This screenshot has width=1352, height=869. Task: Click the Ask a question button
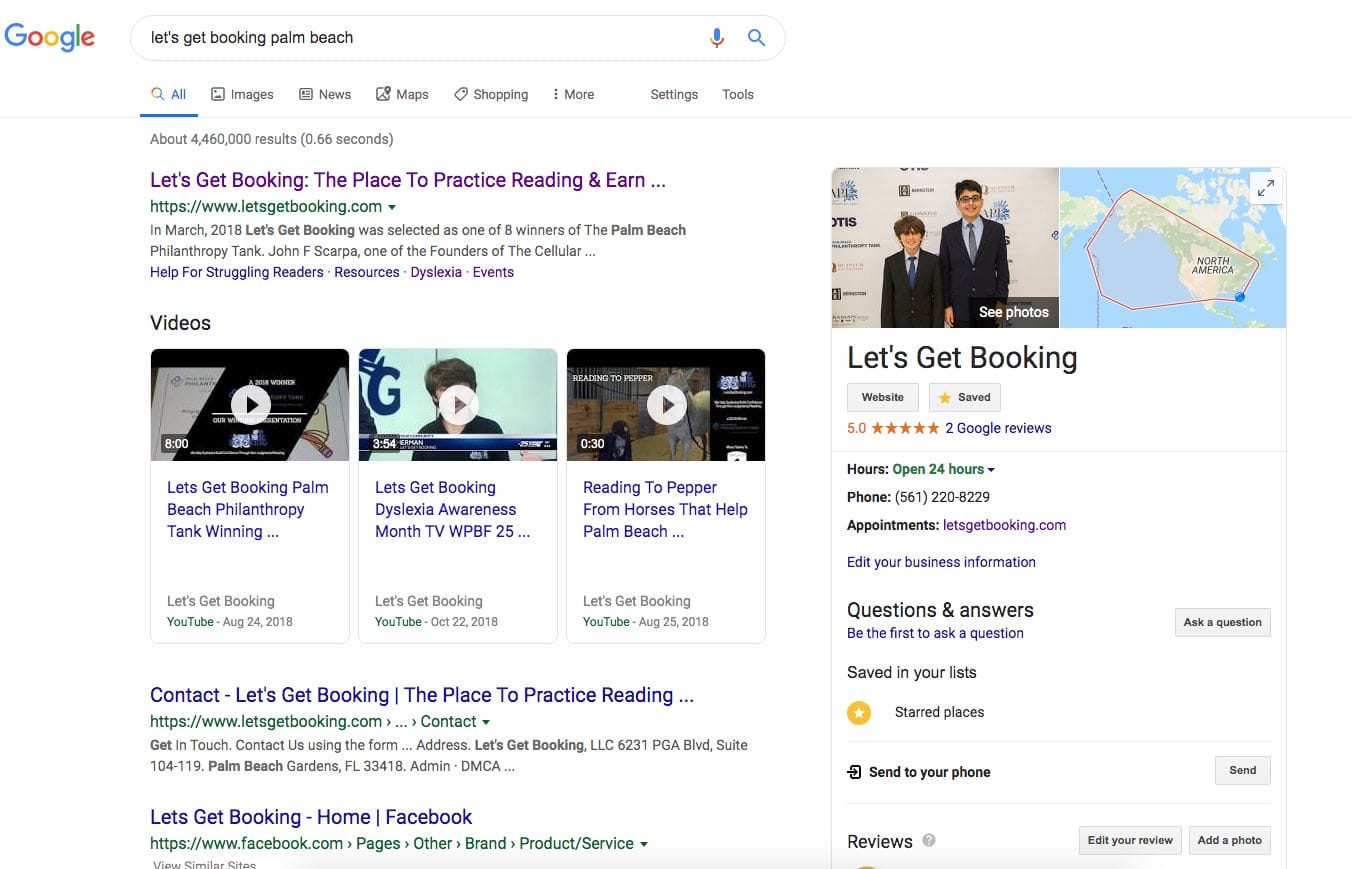(1222, 622)
